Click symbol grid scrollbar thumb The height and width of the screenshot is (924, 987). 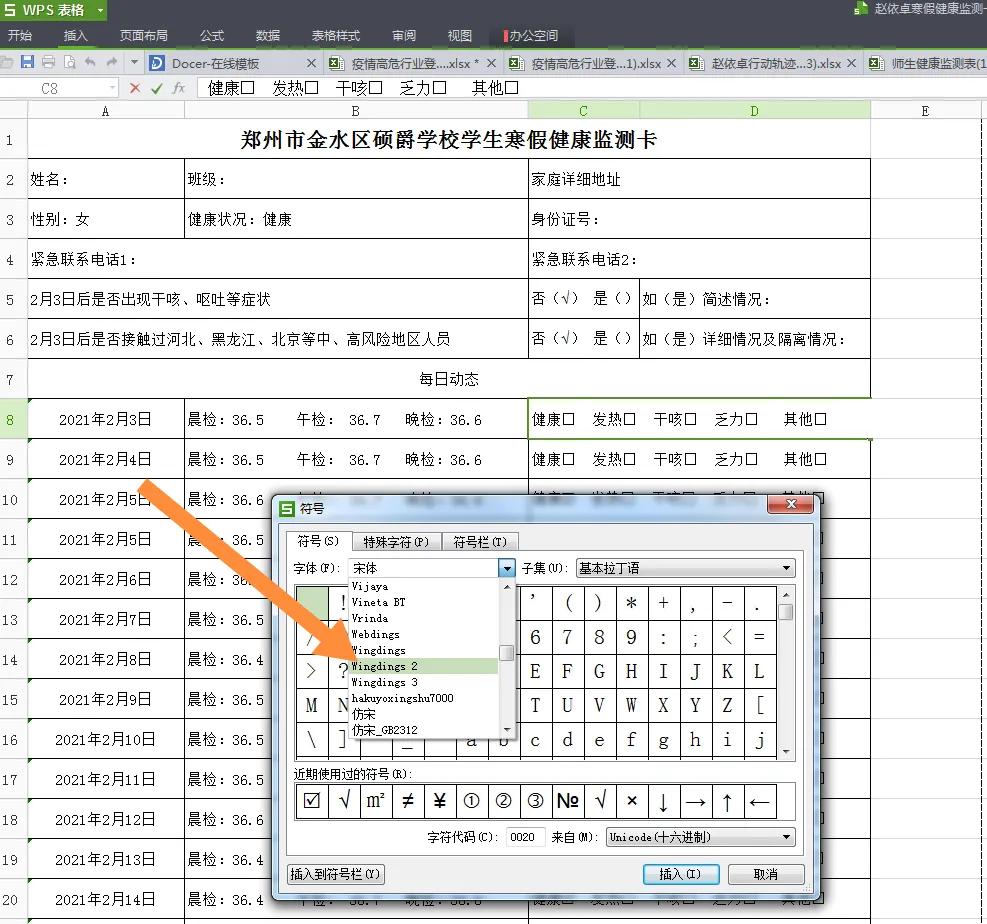pyautogui.click(x=786, y=612)
